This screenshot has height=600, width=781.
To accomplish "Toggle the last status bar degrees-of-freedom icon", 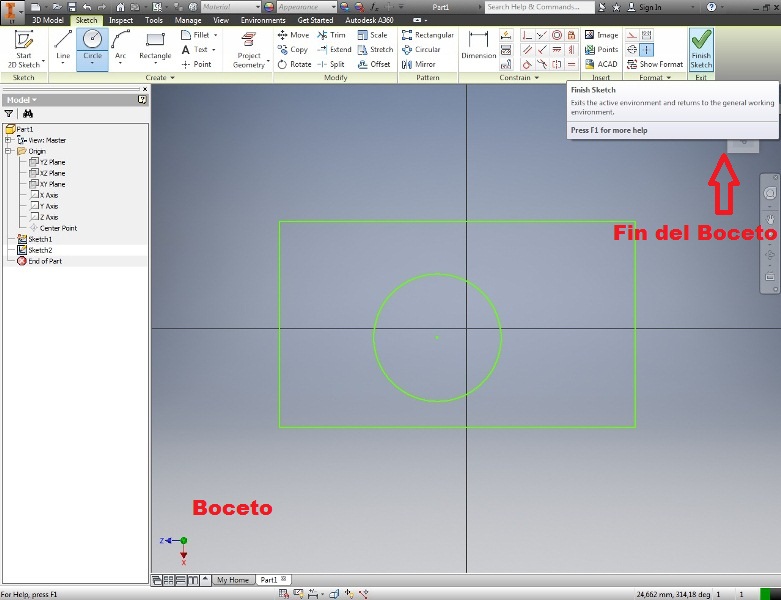I will (364, 594).
